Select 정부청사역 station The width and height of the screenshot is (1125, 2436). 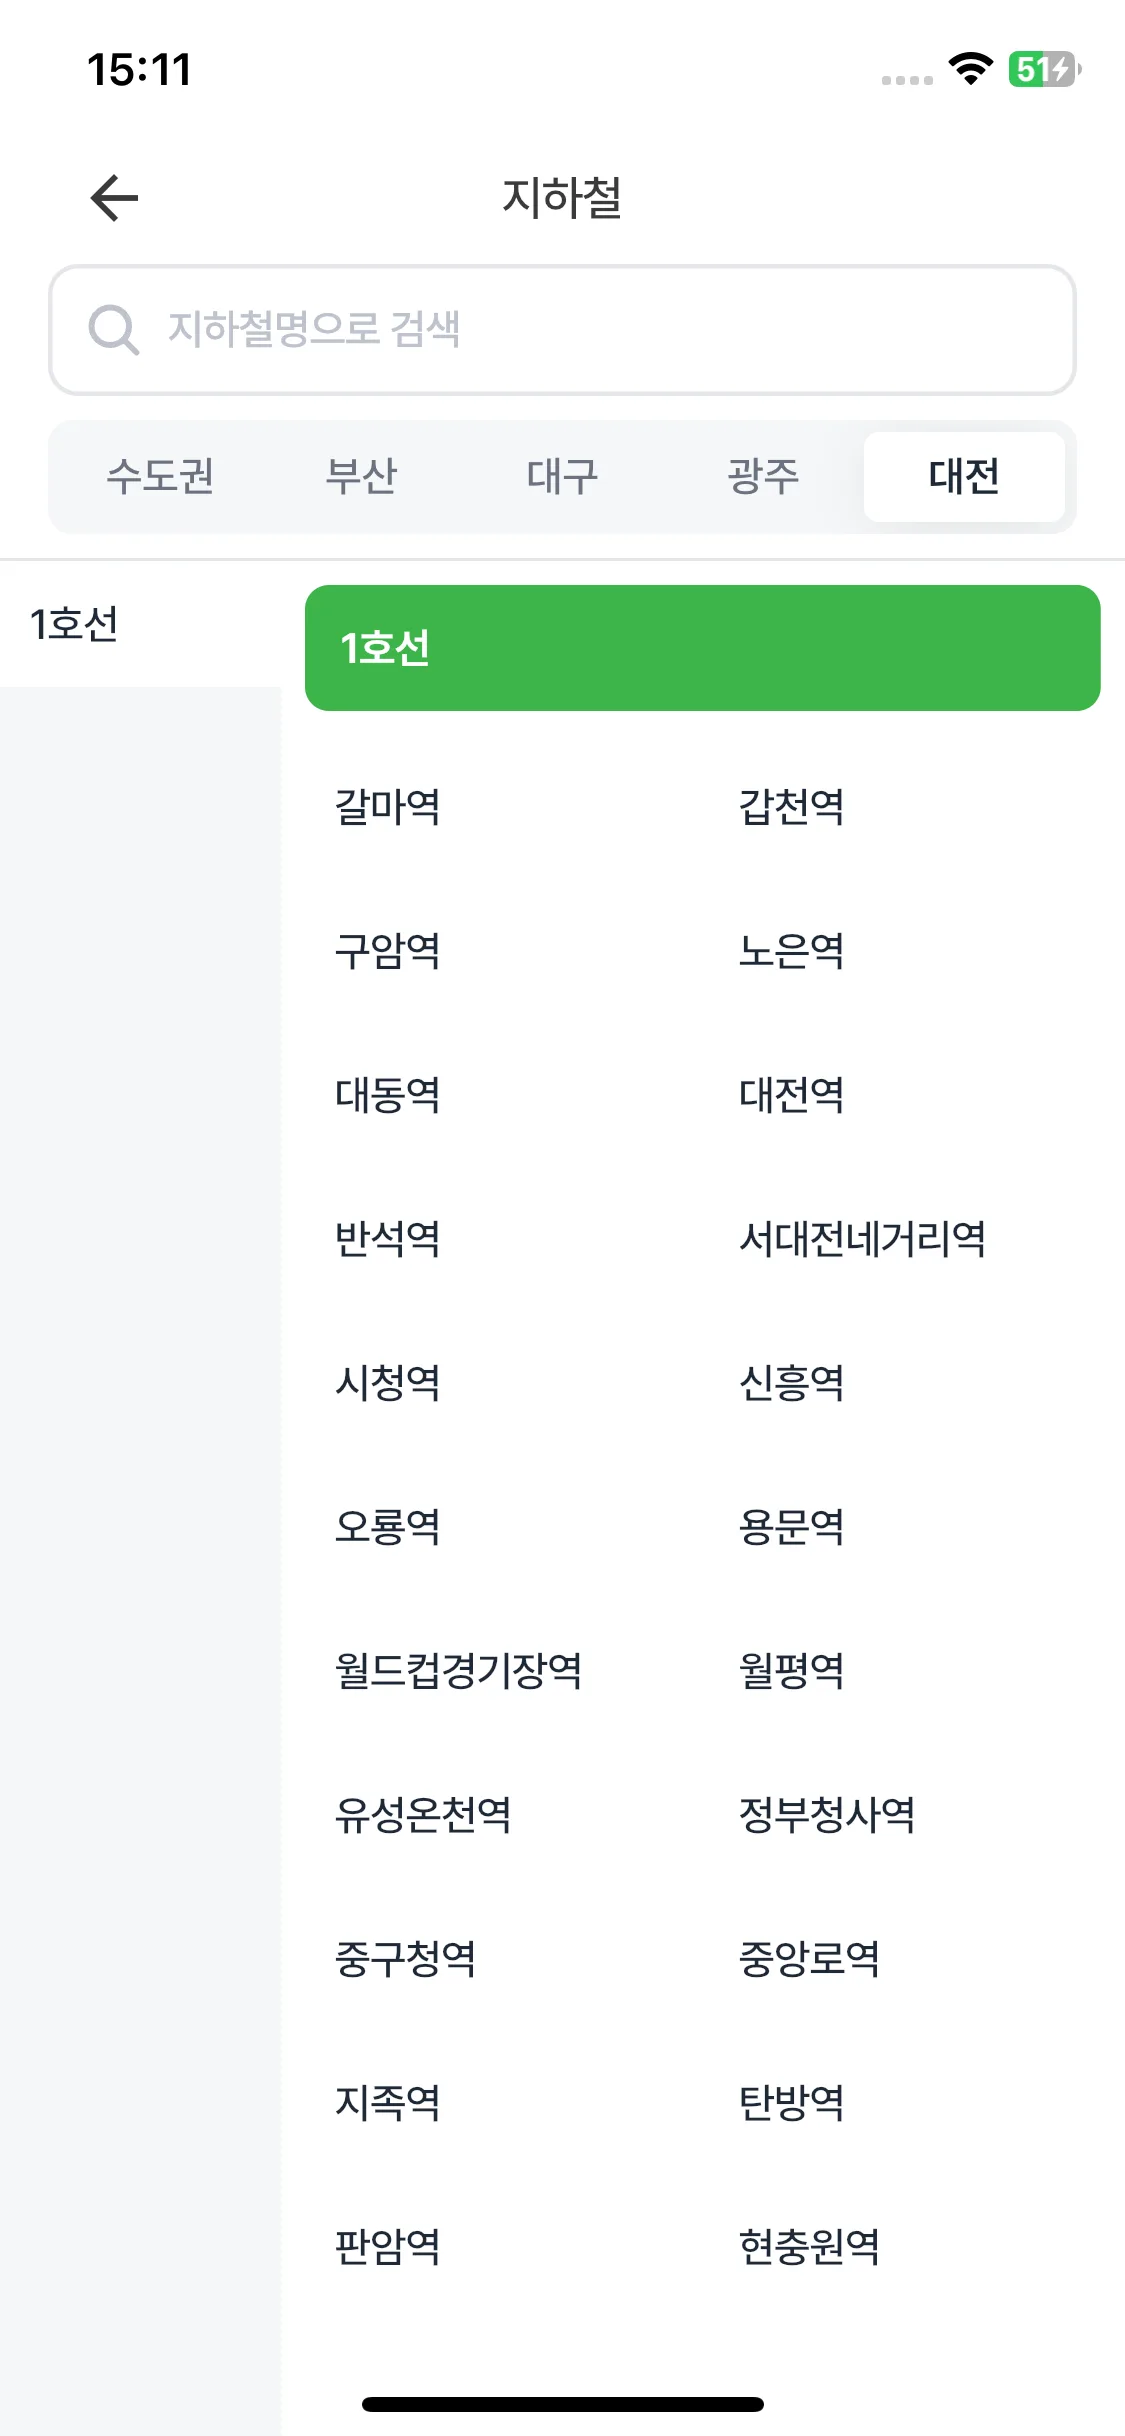click(x=827, y=1815)
